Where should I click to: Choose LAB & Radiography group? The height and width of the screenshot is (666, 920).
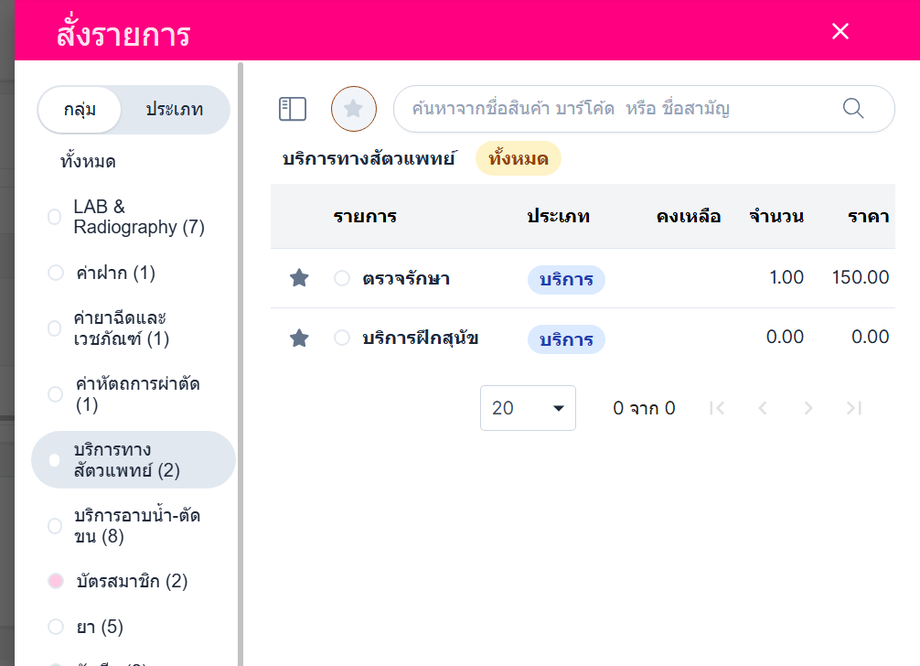[126, 217]
